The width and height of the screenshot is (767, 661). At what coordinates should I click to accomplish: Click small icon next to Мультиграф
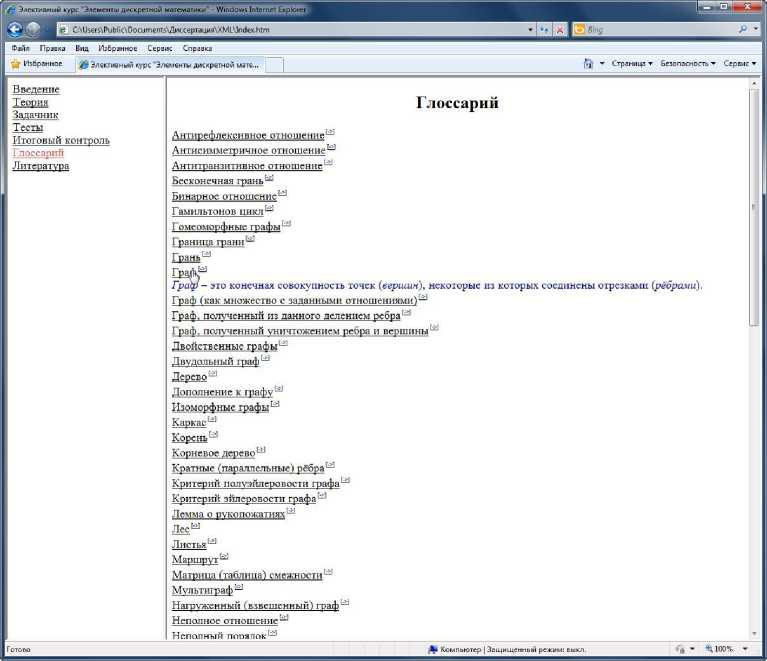238,586
